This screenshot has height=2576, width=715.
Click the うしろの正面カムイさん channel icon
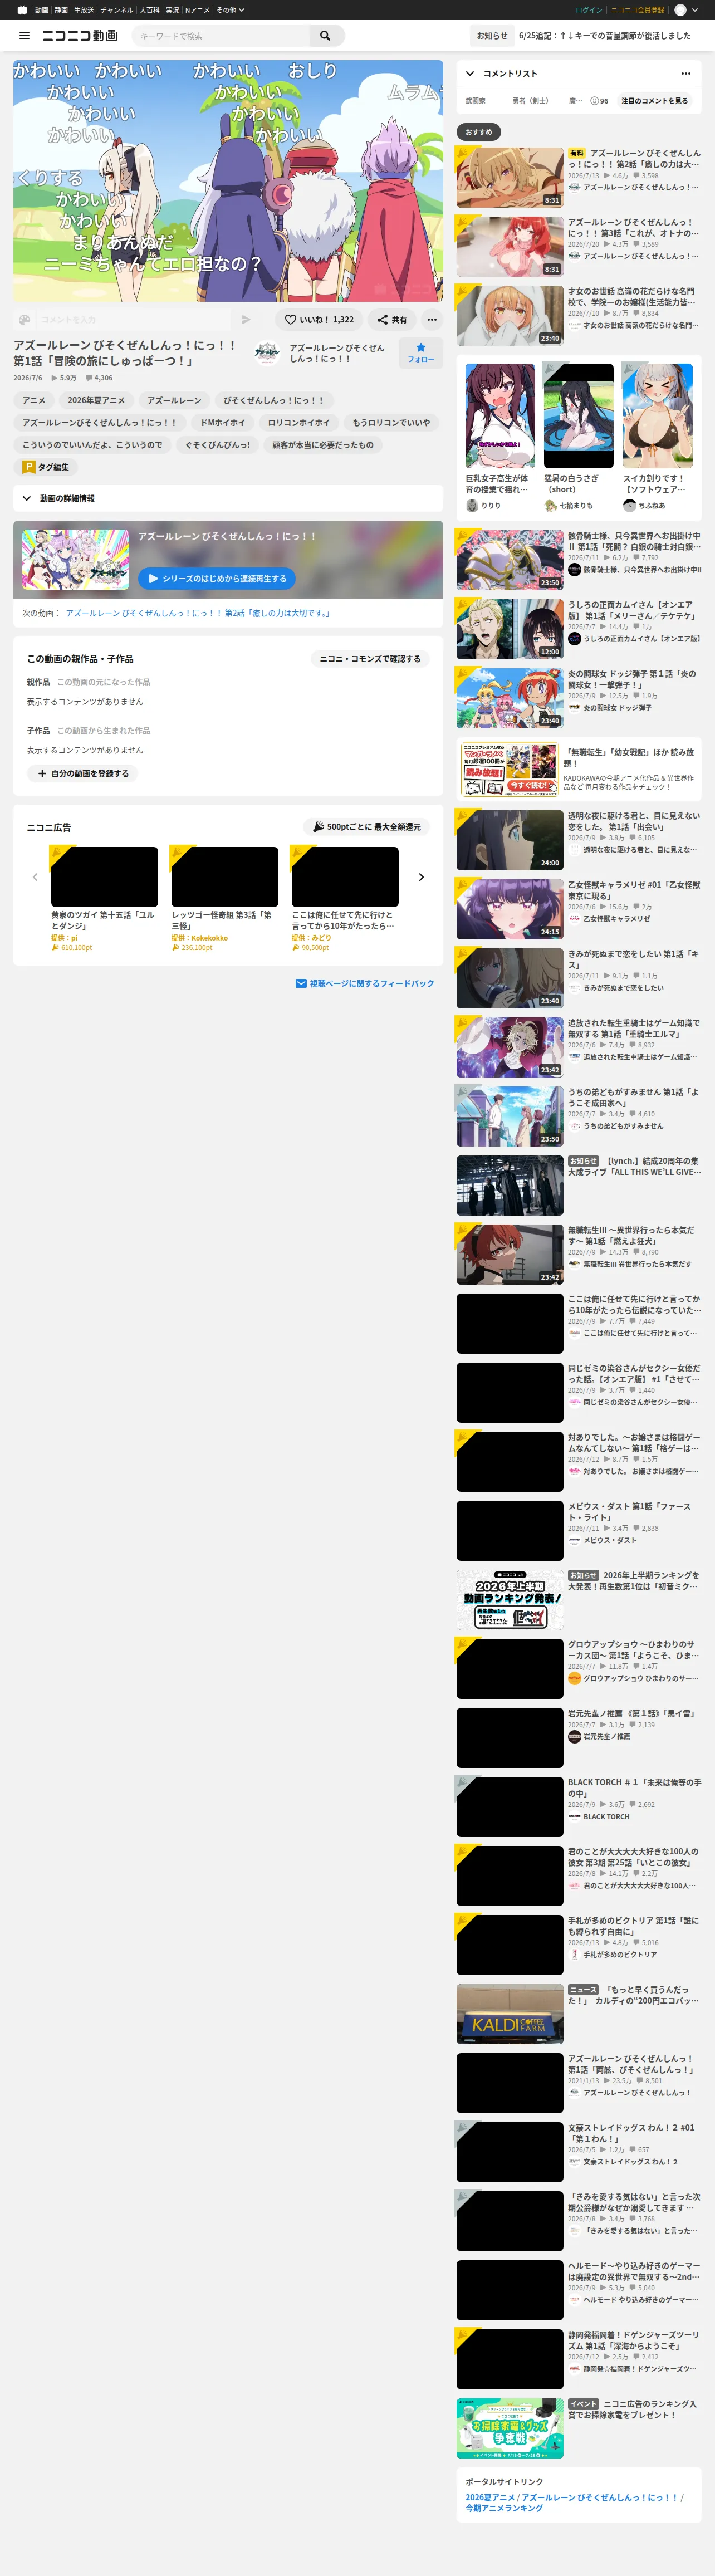point(575,639)
